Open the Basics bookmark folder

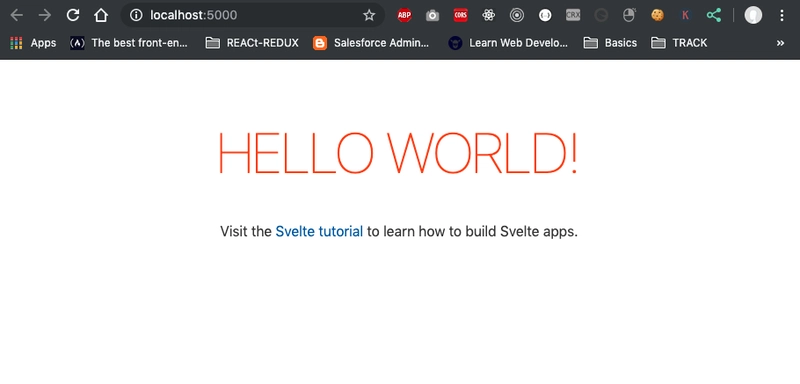610,43
